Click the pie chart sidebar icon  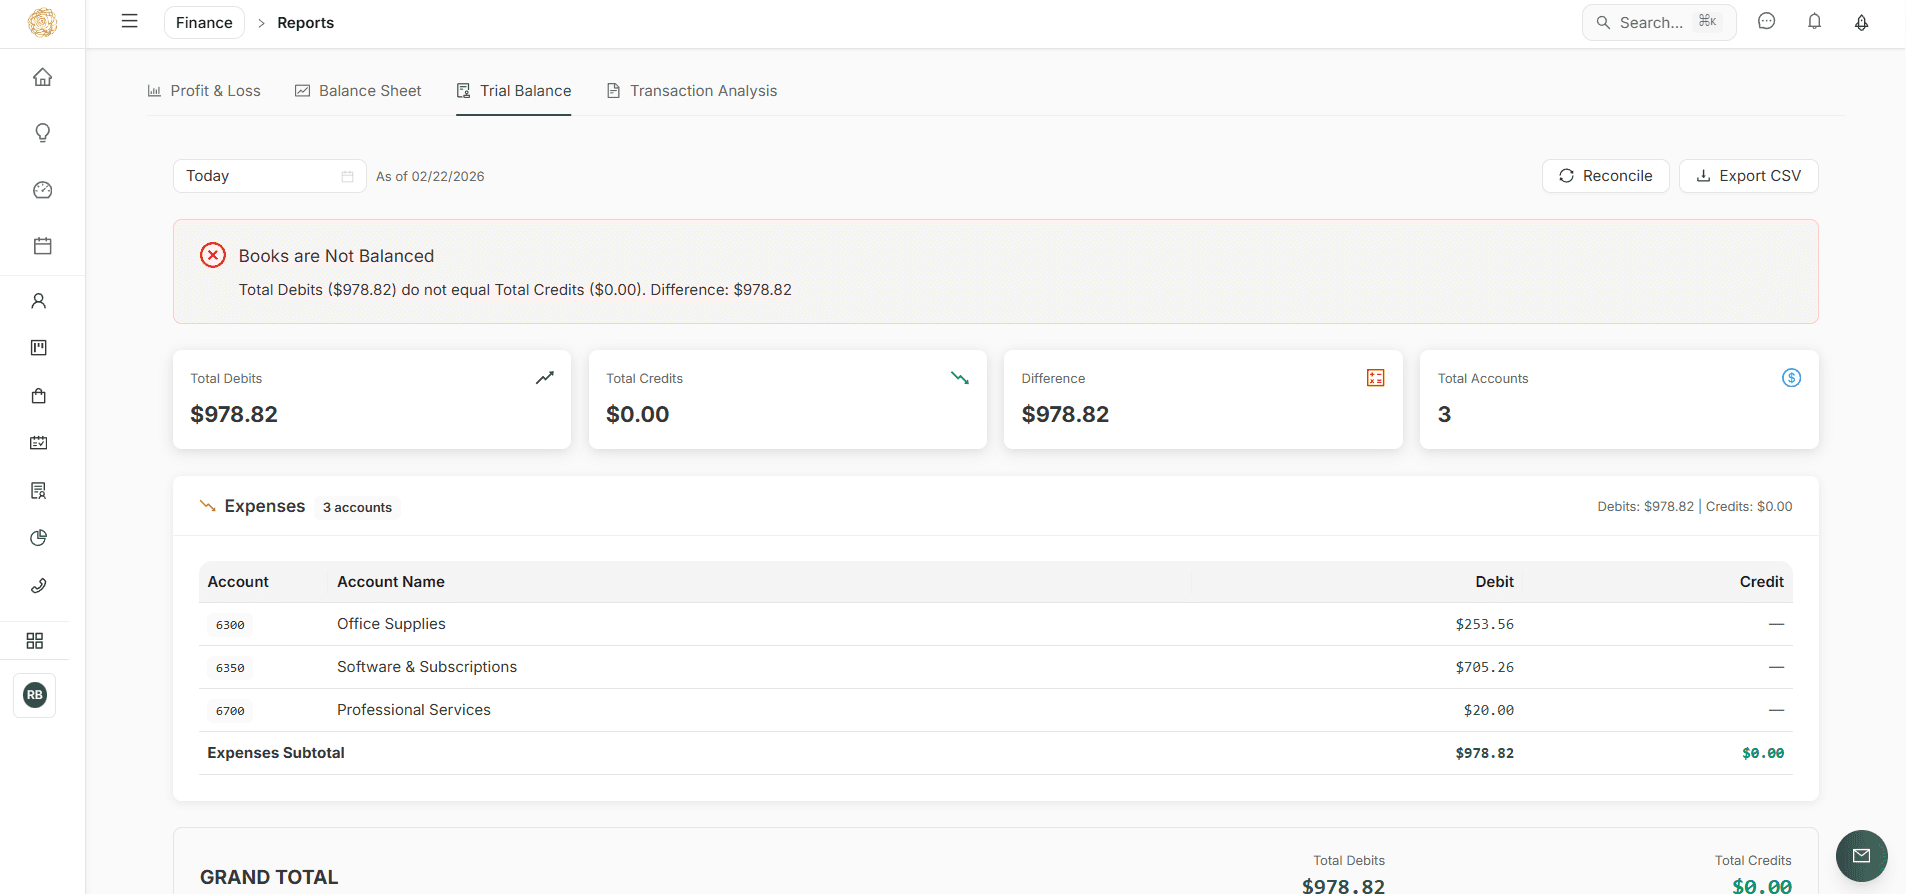[39, 538]
